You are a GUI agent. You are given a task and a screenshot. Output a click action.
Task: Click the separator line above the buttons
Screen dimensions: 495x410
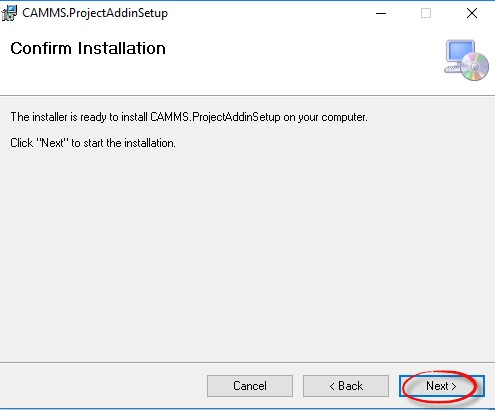pos(247,362)
